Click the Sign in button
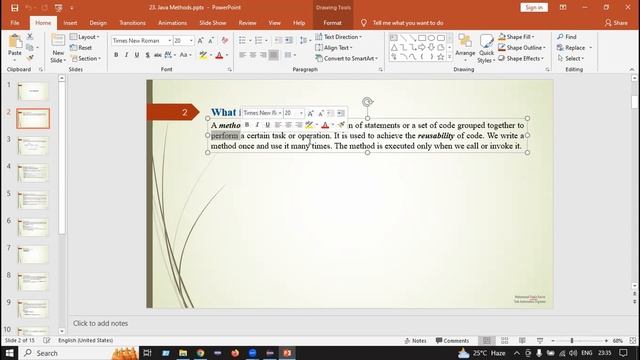The image size is (640, 360). tap(534, 7)
